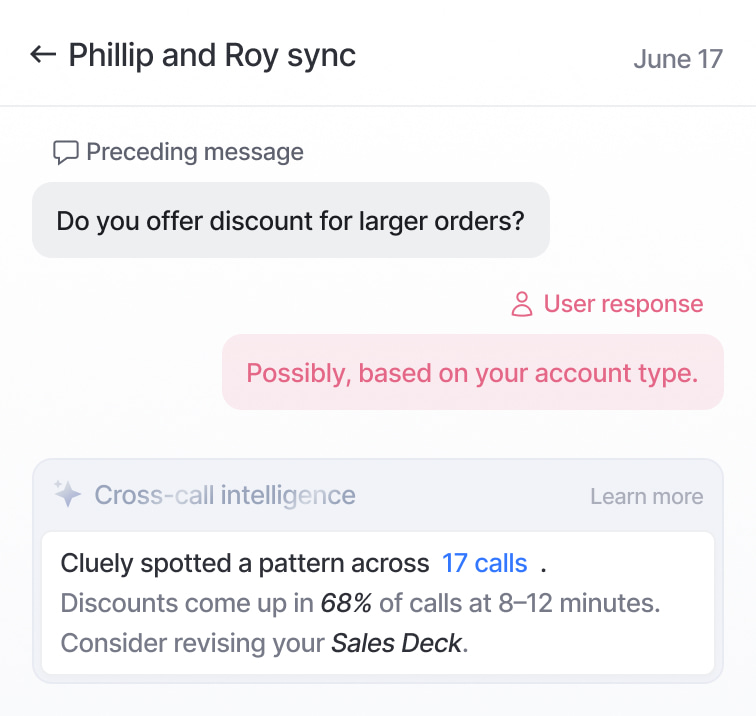Select the Phillip and Roy sync title
Image resolution: width=756 pixels, height=716 pixels.
click(212, 55)
